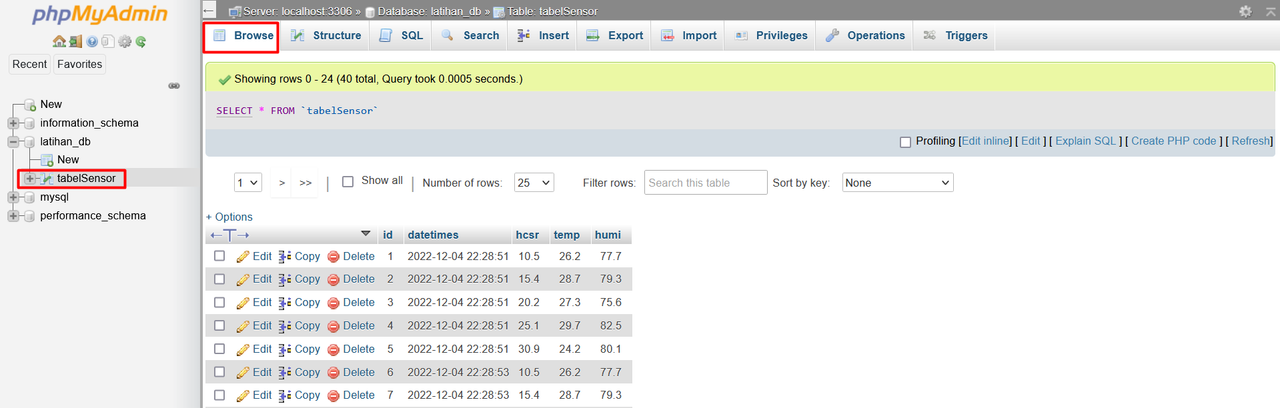Click the full texts arrows icon above table
Image resolution: width=1280 pixels, height=408 pixels.
228,235
